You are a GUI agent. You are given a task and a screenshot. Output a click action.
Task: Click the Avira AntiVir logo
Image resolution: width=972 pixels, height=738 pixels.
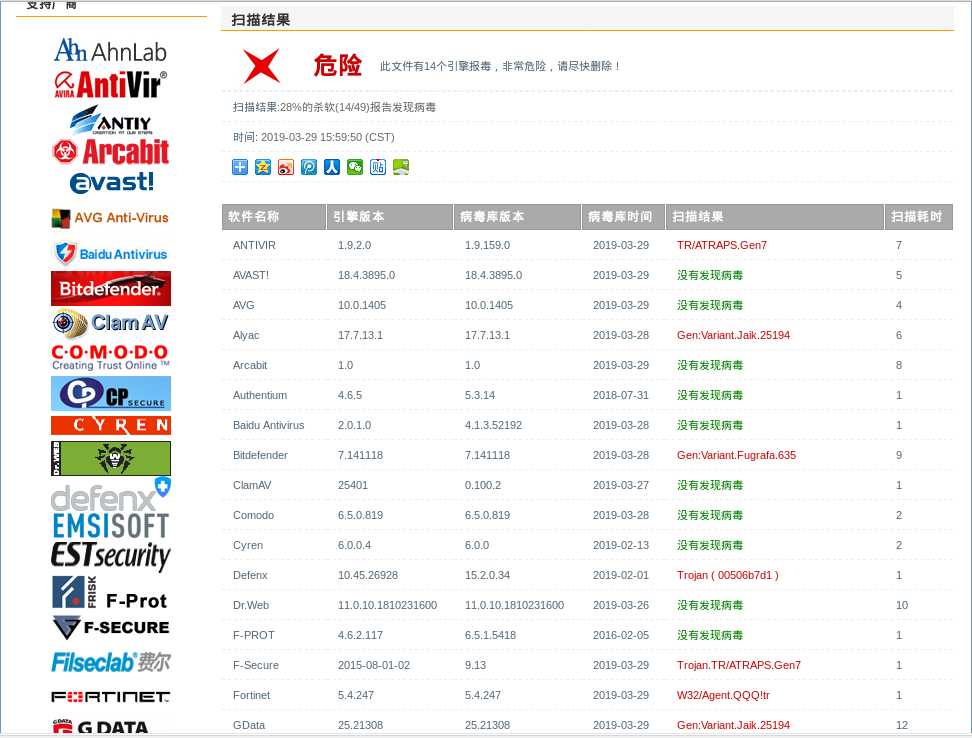(x=110, y=84)
